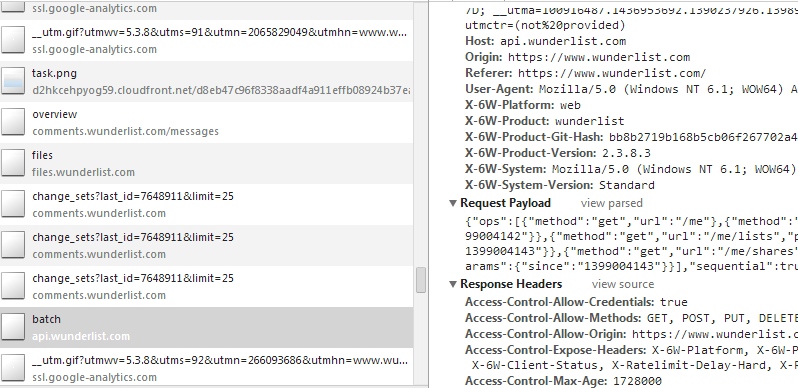Image resolution: width=798 pixels, height=388 pixels.
Task: Select the files.wunderlist.com files request
Action: click(207, 163)
